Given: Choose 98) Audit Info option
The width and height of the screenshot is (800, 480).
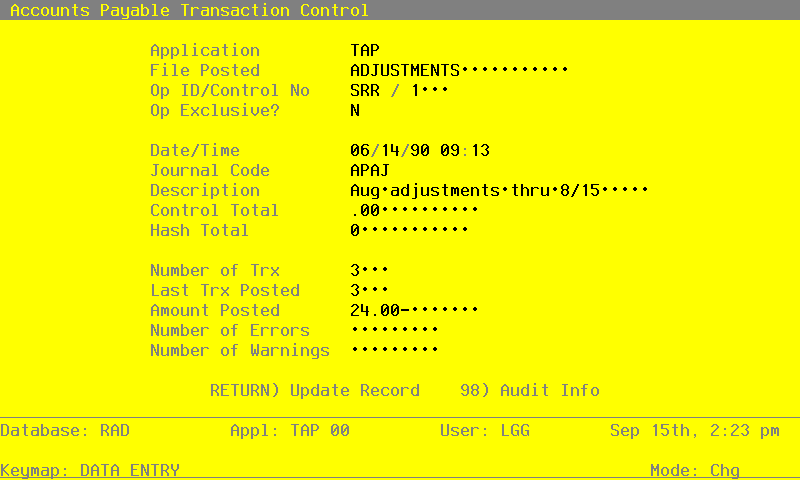Looking at the screenshot, I should pyautogui.click(x=530, y=390).
